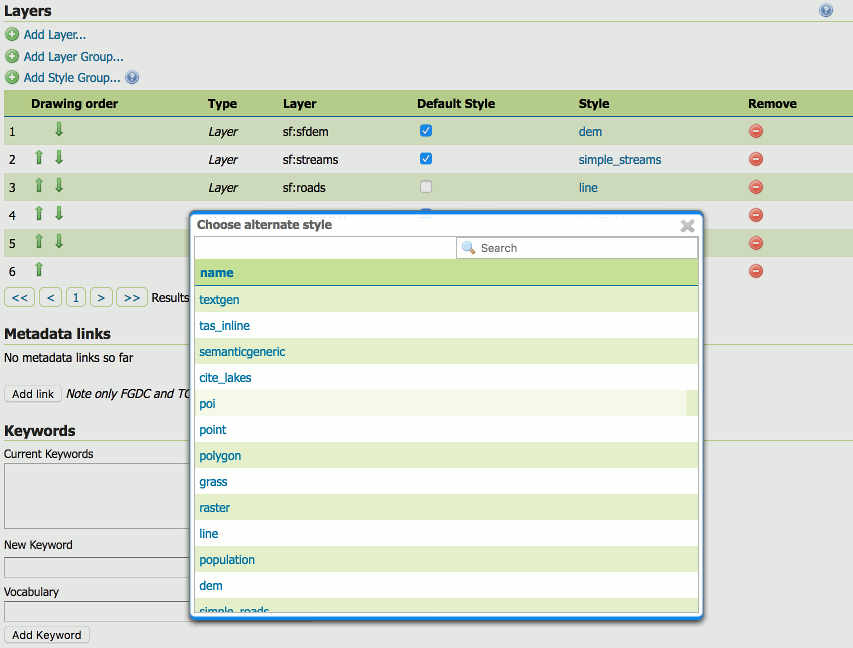The width and height of the screenshot is (853, 648).
Task: Remove the sf:sfdem layer using red icon
Action: pyautogui.click(x=756, y=131)
